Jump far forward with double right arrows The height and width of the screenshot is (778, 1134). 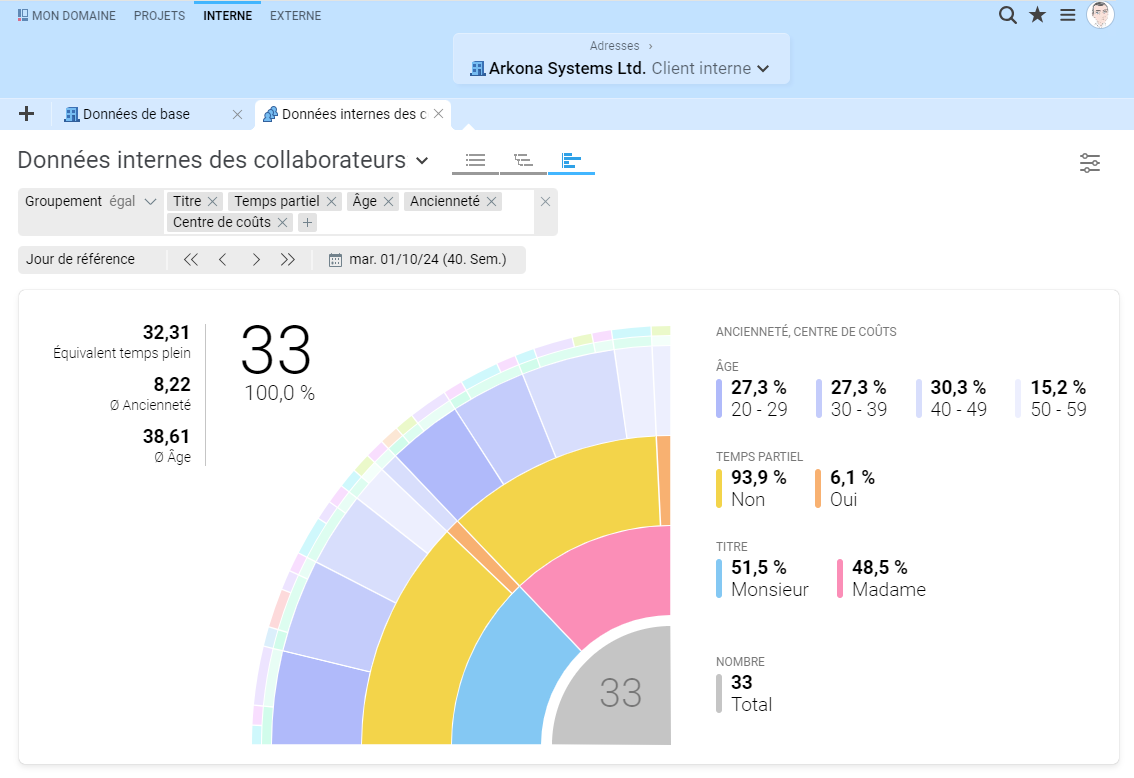click(x=288, y=260)
